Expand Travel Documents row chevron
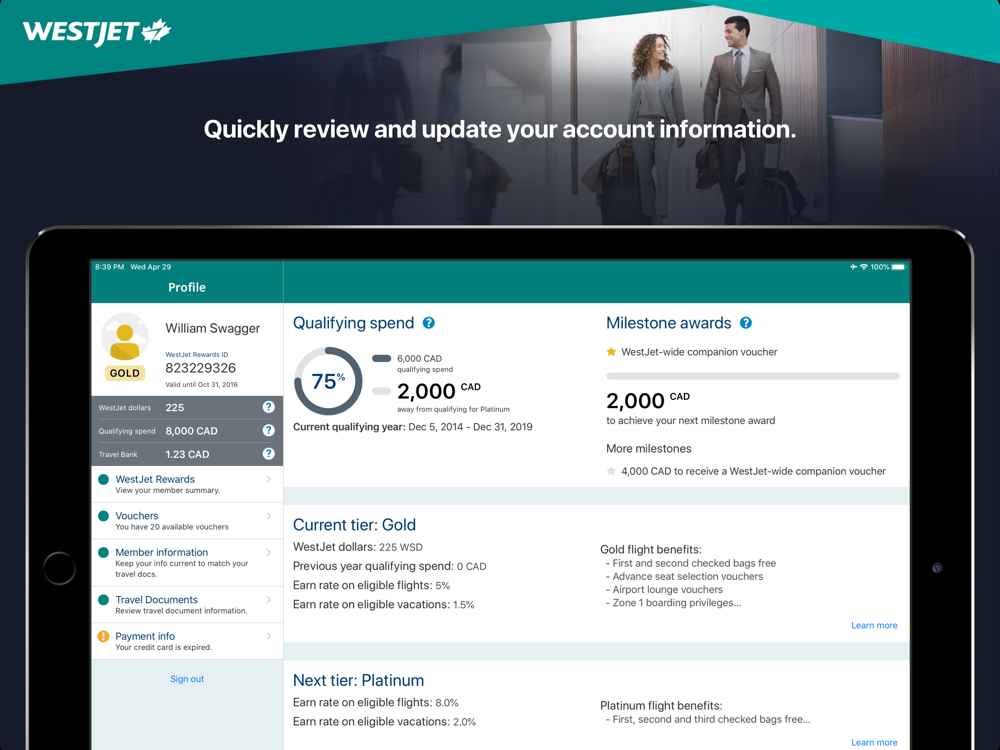 coord(268,599)
